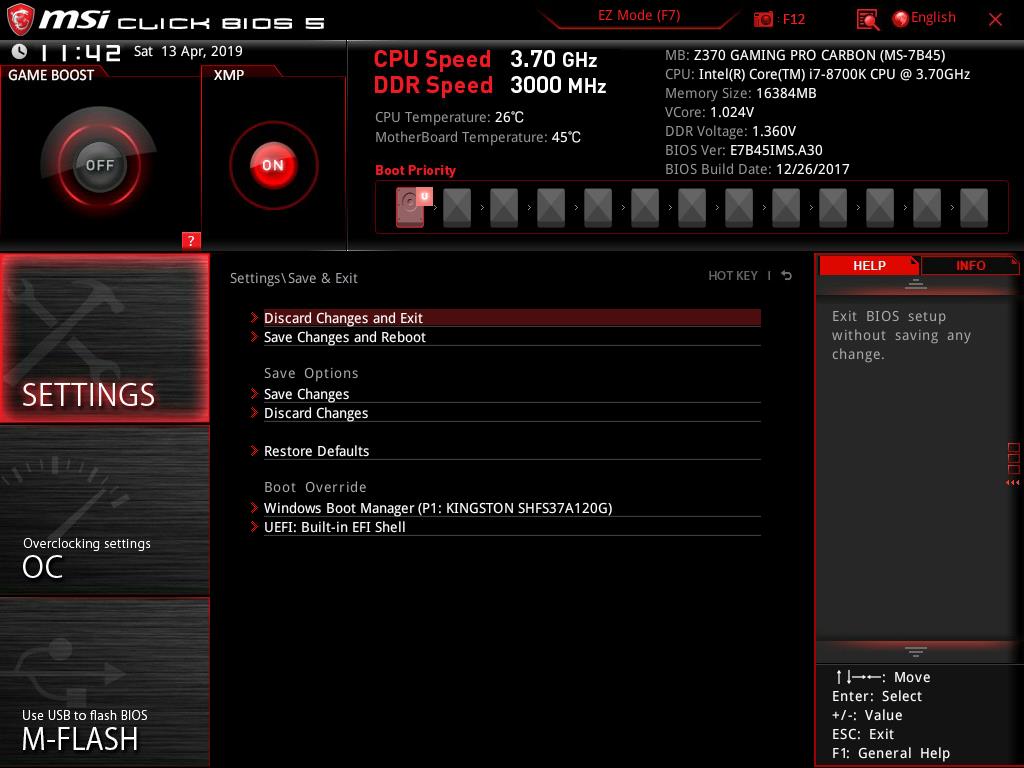The width and height of the screenshot is (1024, 768).
Task: Select the first boot priority hard drive icon
Action: click(x=411, y=207)
